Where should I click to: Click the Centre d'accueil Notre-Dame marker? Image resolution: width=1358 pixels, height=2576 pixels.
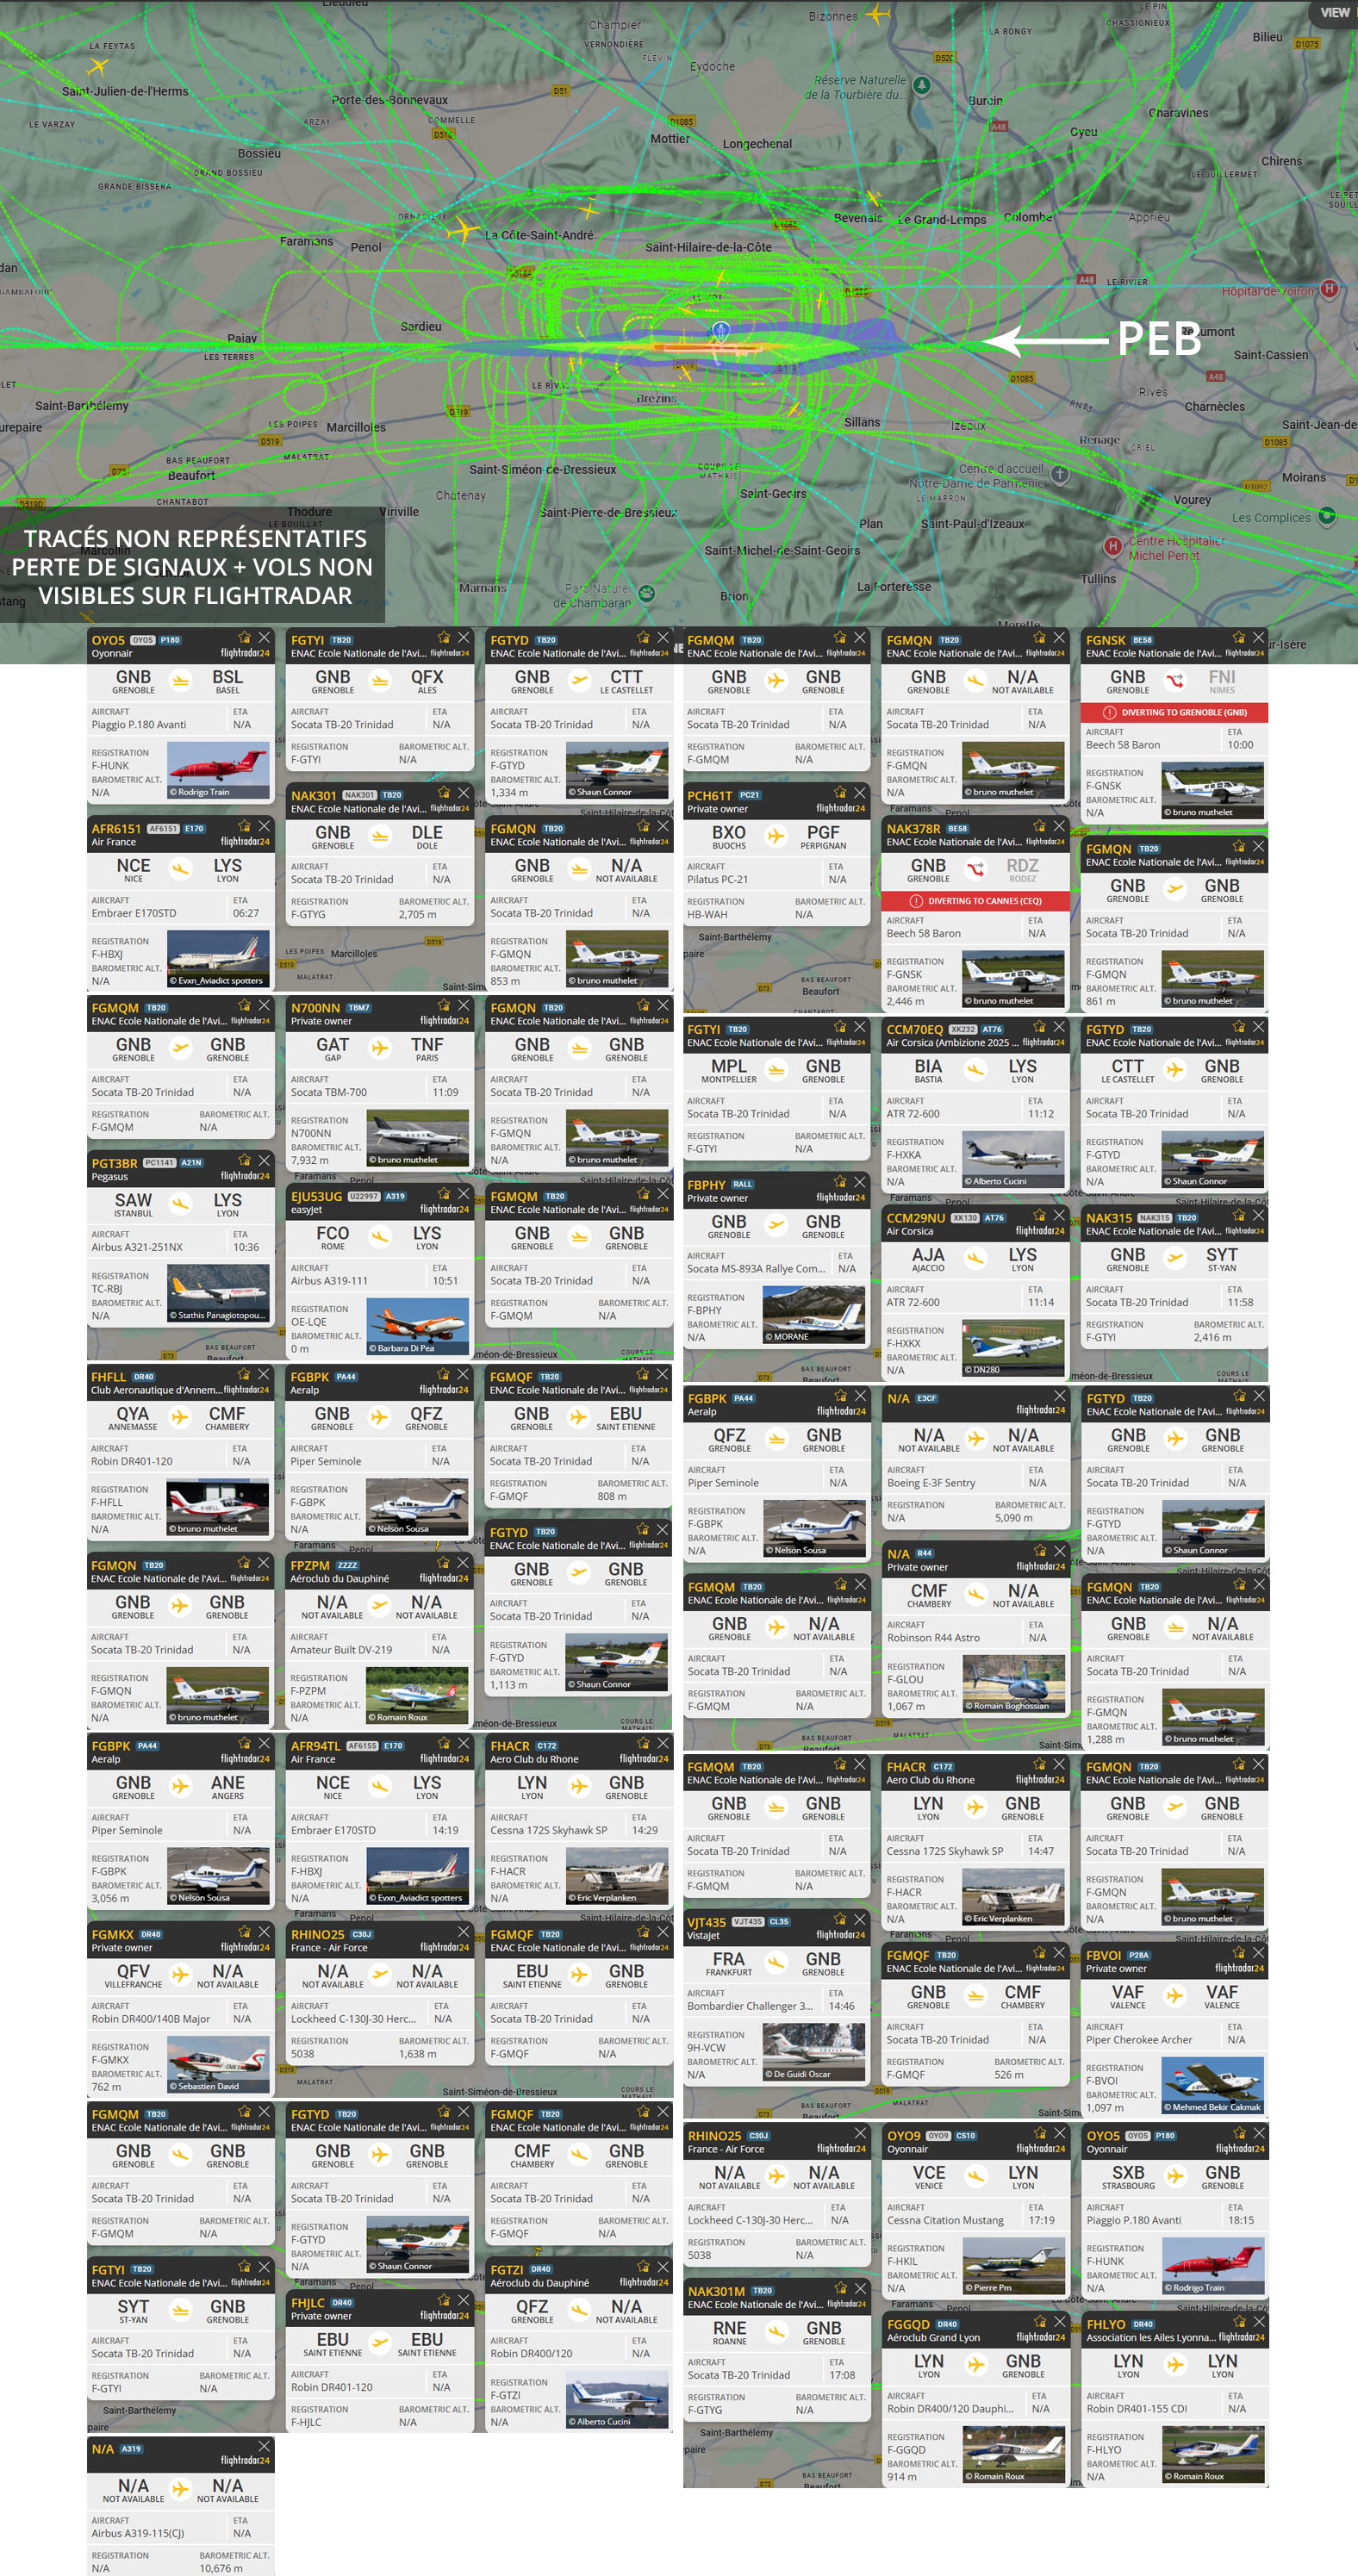pos(1060,474)
